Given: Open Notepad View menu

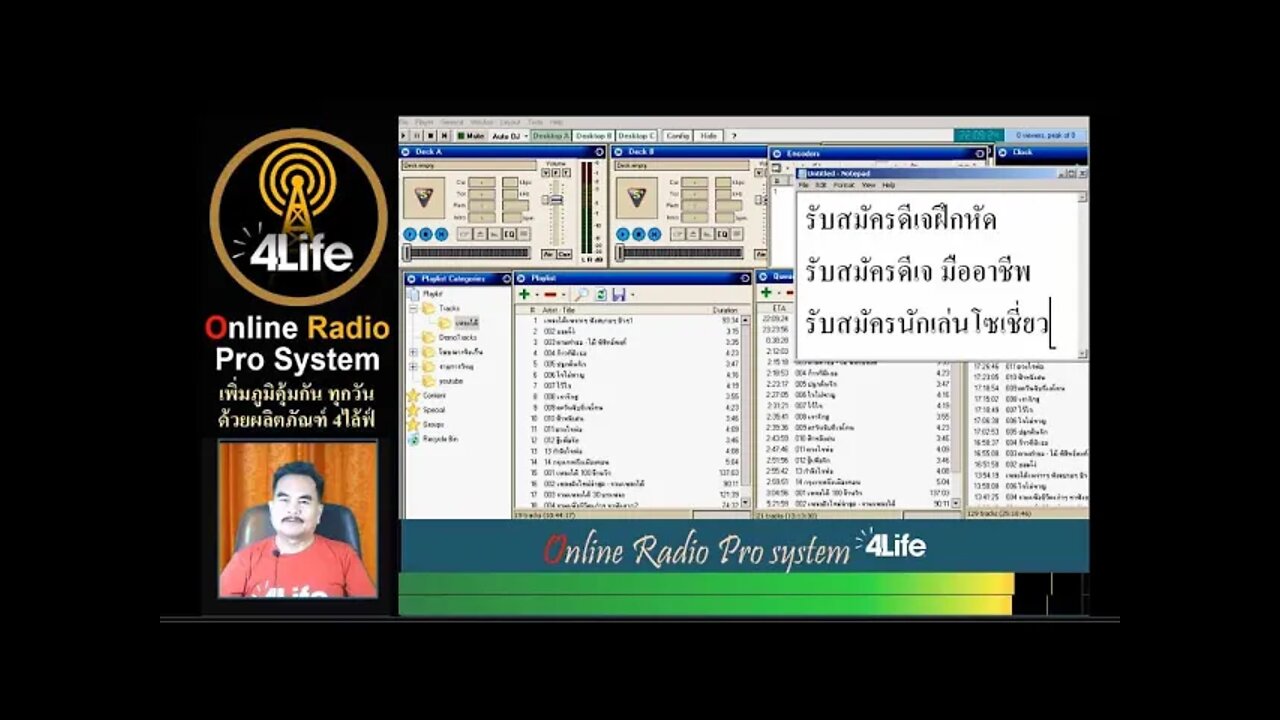Looking at the screenshot, I should coord(869,185).
